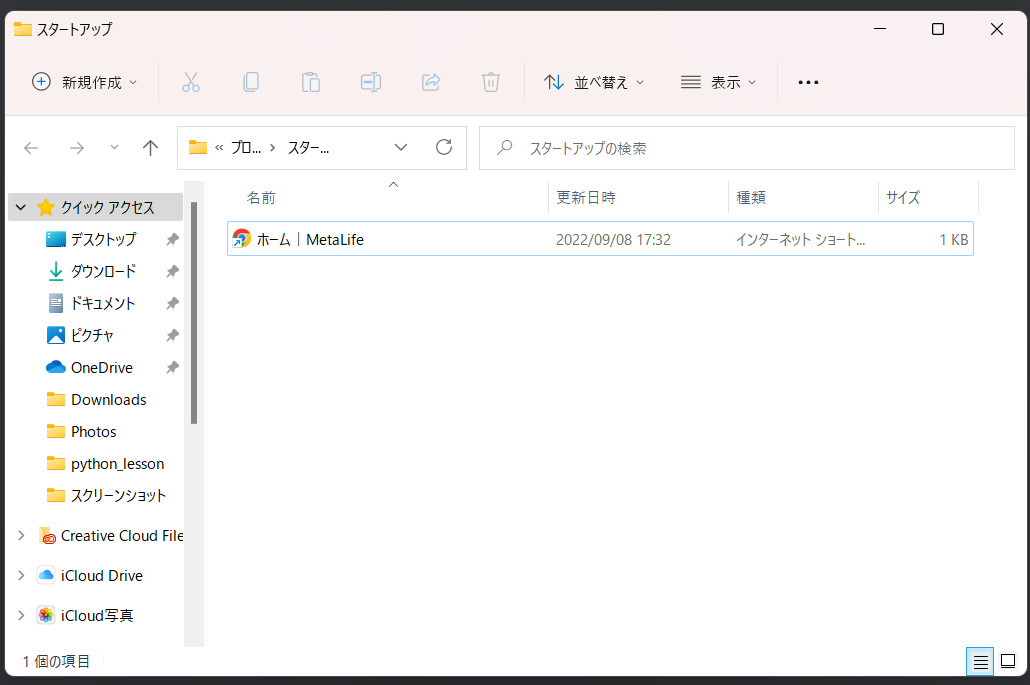Open ピクチャ in the sidebar
Screen dimensions: 1030x685
click(92, 336)
